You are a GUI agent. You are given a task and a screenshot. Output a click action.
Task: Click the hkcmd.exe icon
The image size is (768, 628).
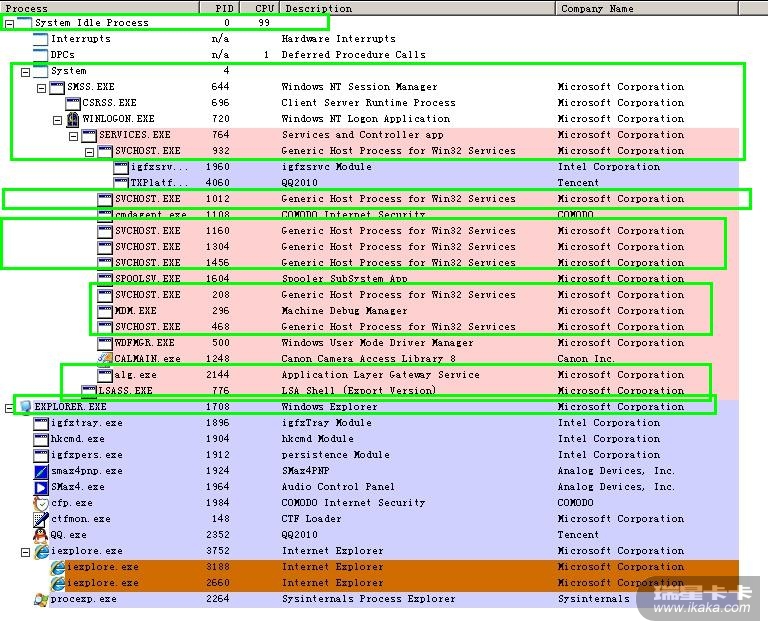pyautogui.click(x=40, y=439)
